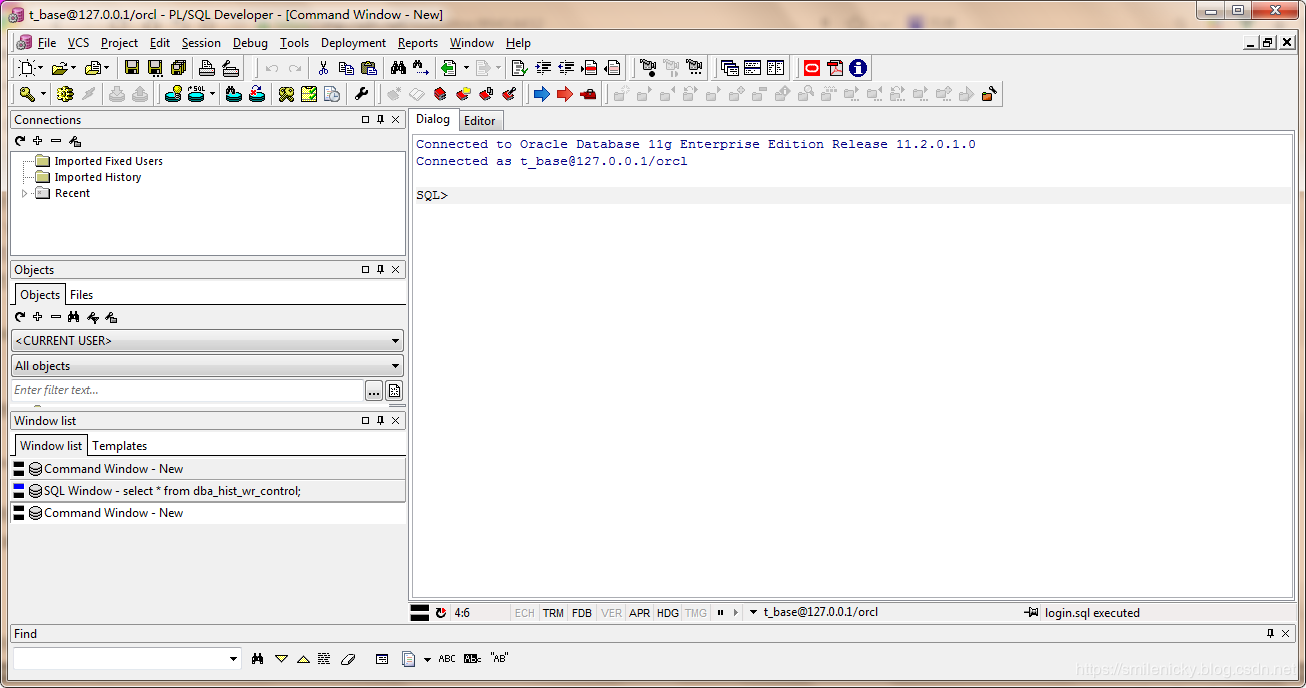Click the Find binoculars icon in top toolbar
The image size is (1306, 688).
pyautogui.click(x=398, y=68)
